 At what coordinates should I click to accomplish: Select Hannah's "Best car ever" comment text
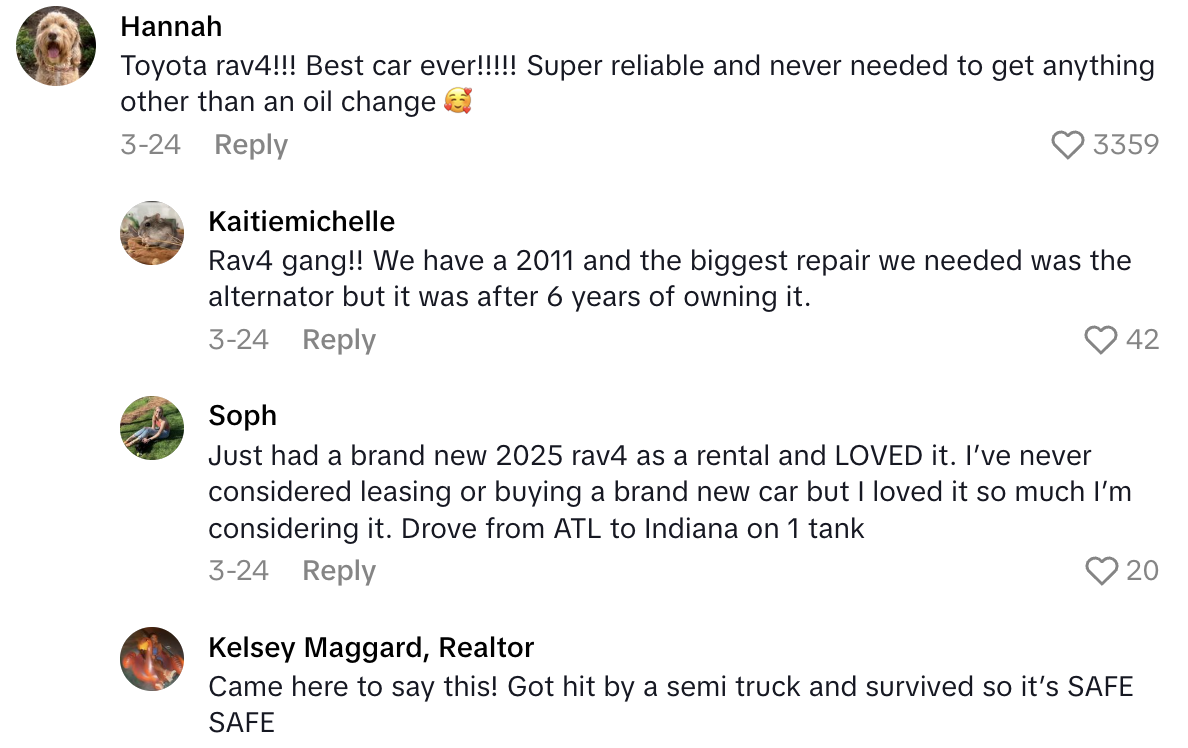coord(637,84)
